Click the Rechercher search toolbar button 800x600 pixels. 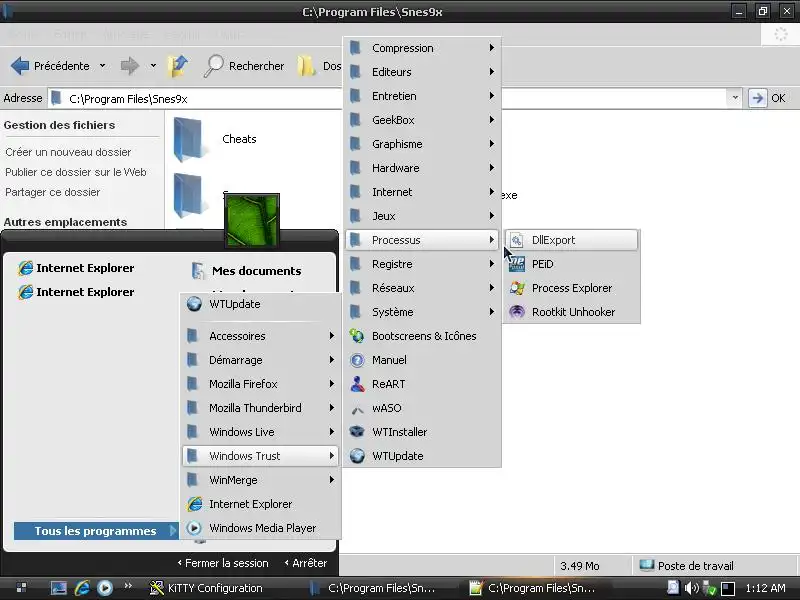[244, 66]
